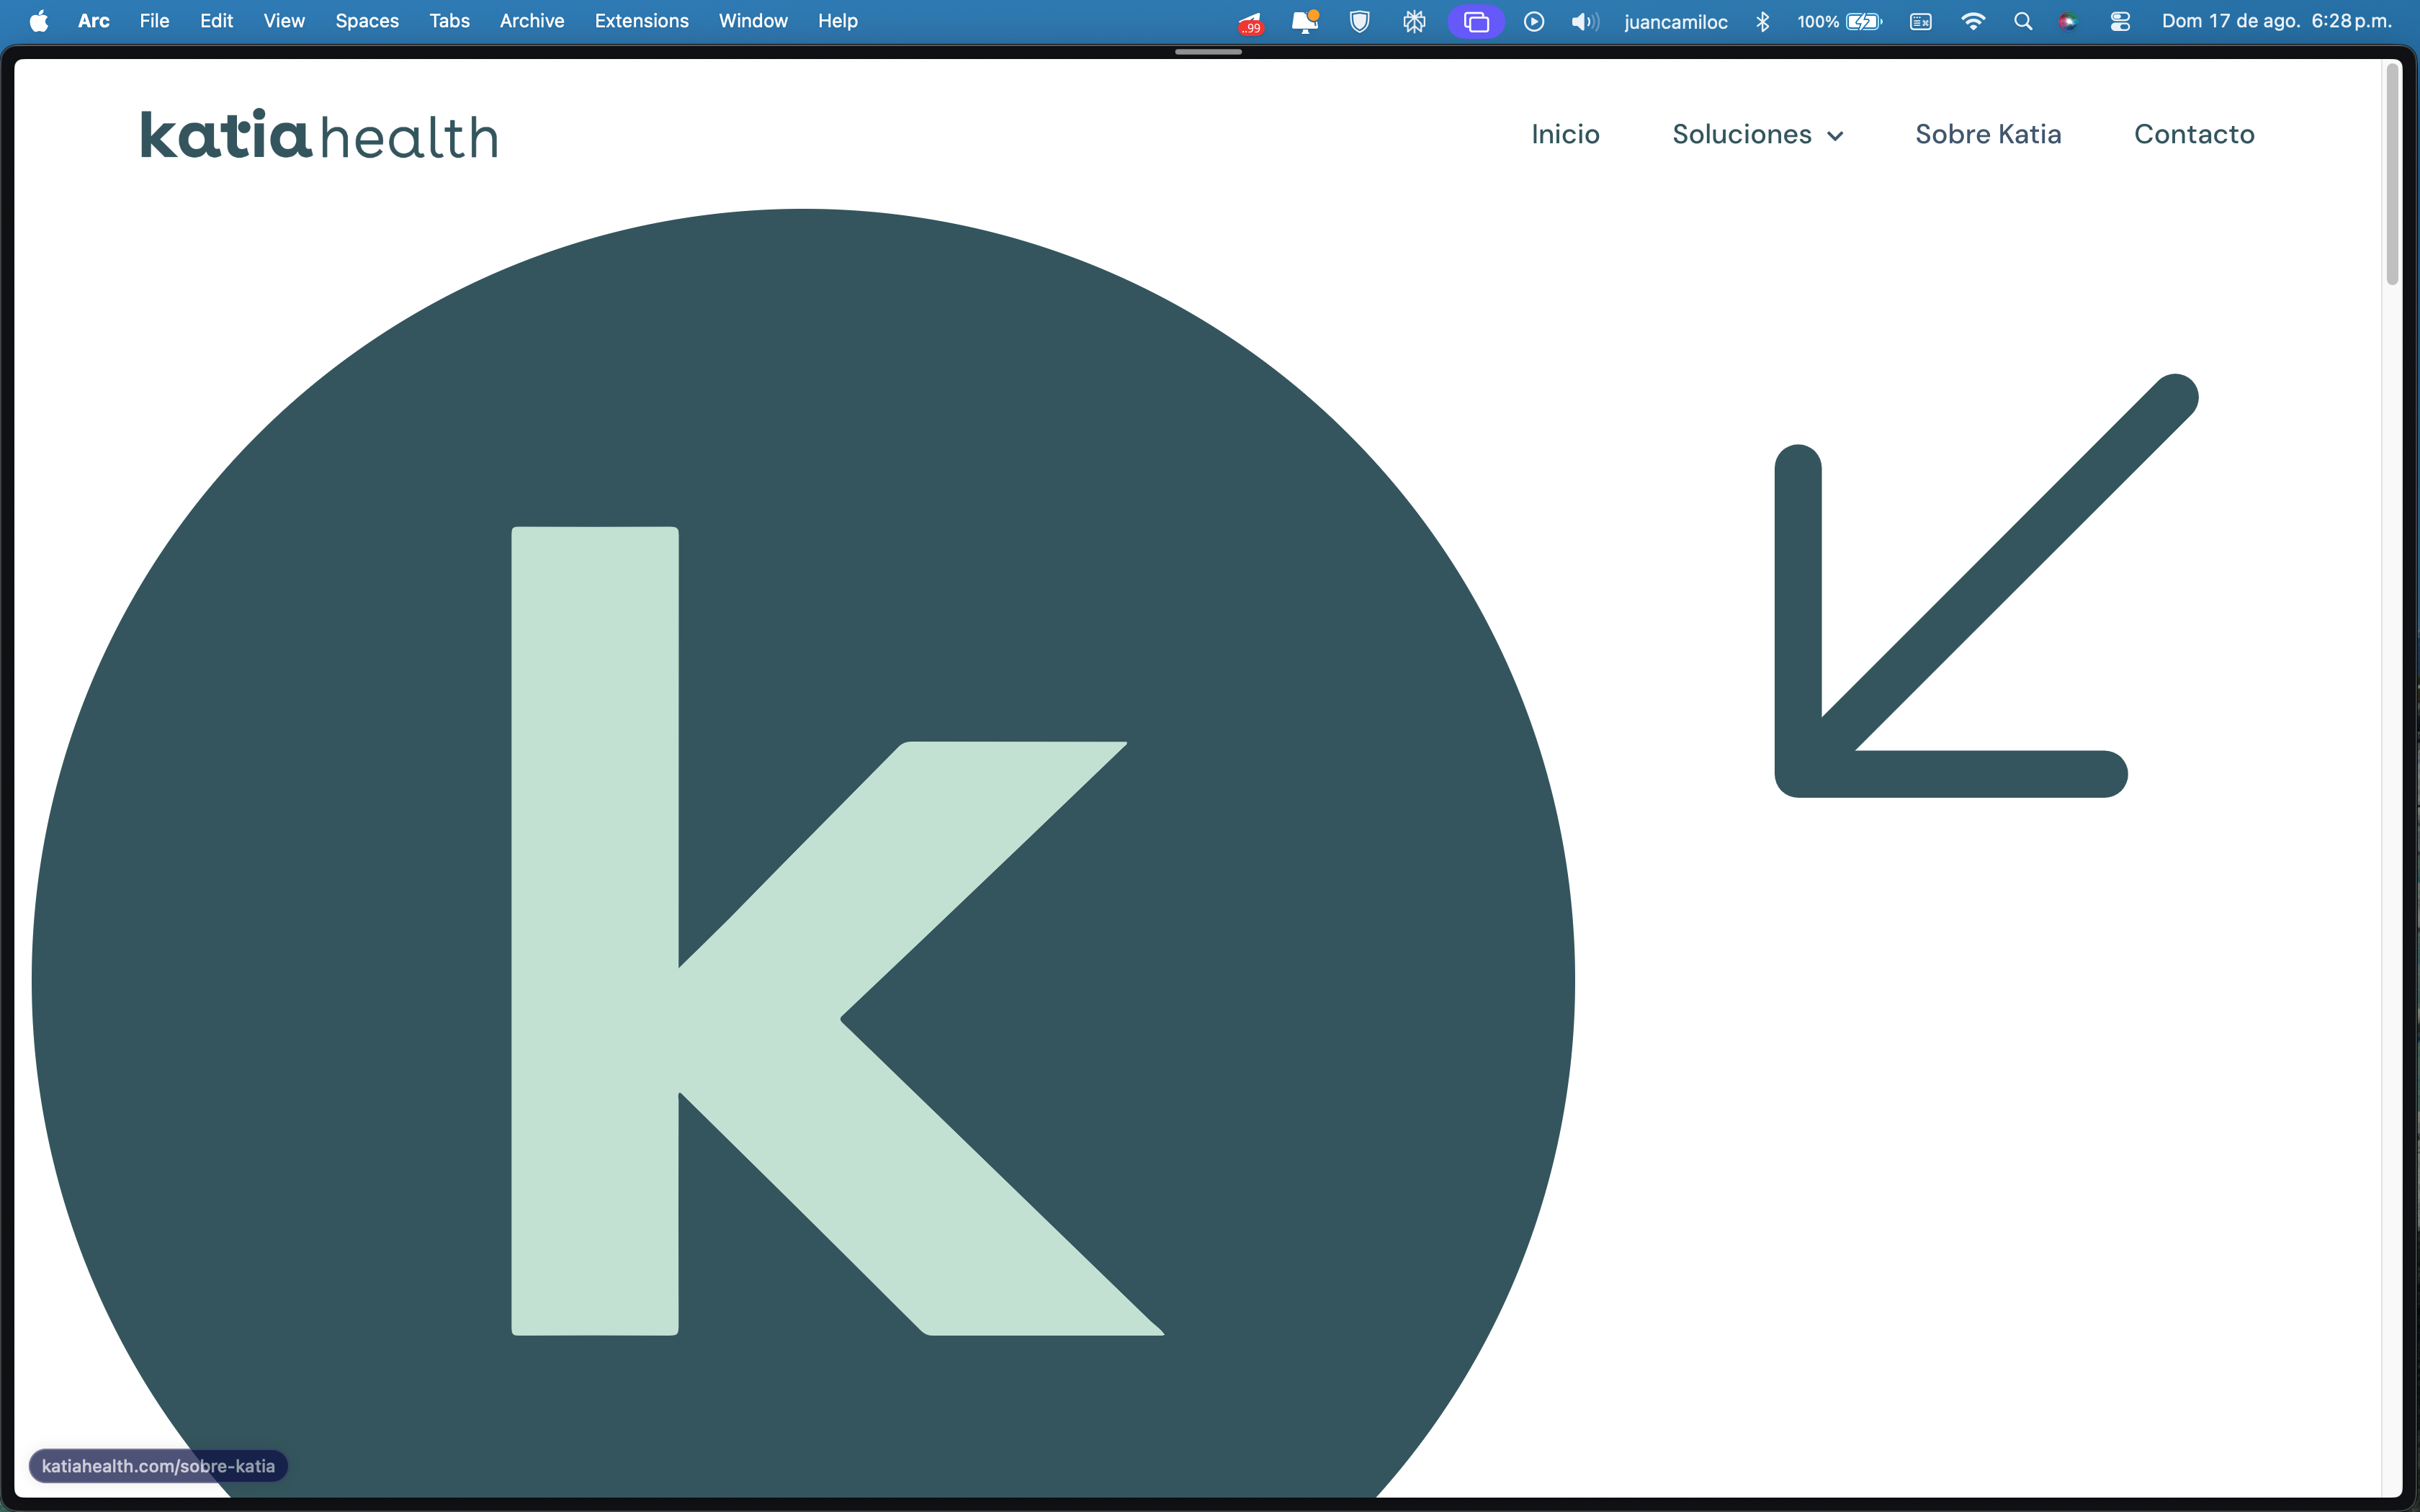Image resolution: width=2420 pixels, height=1512 pixels.
Task: Click the juancamiloc user menu
Action: coord(1676,22)
